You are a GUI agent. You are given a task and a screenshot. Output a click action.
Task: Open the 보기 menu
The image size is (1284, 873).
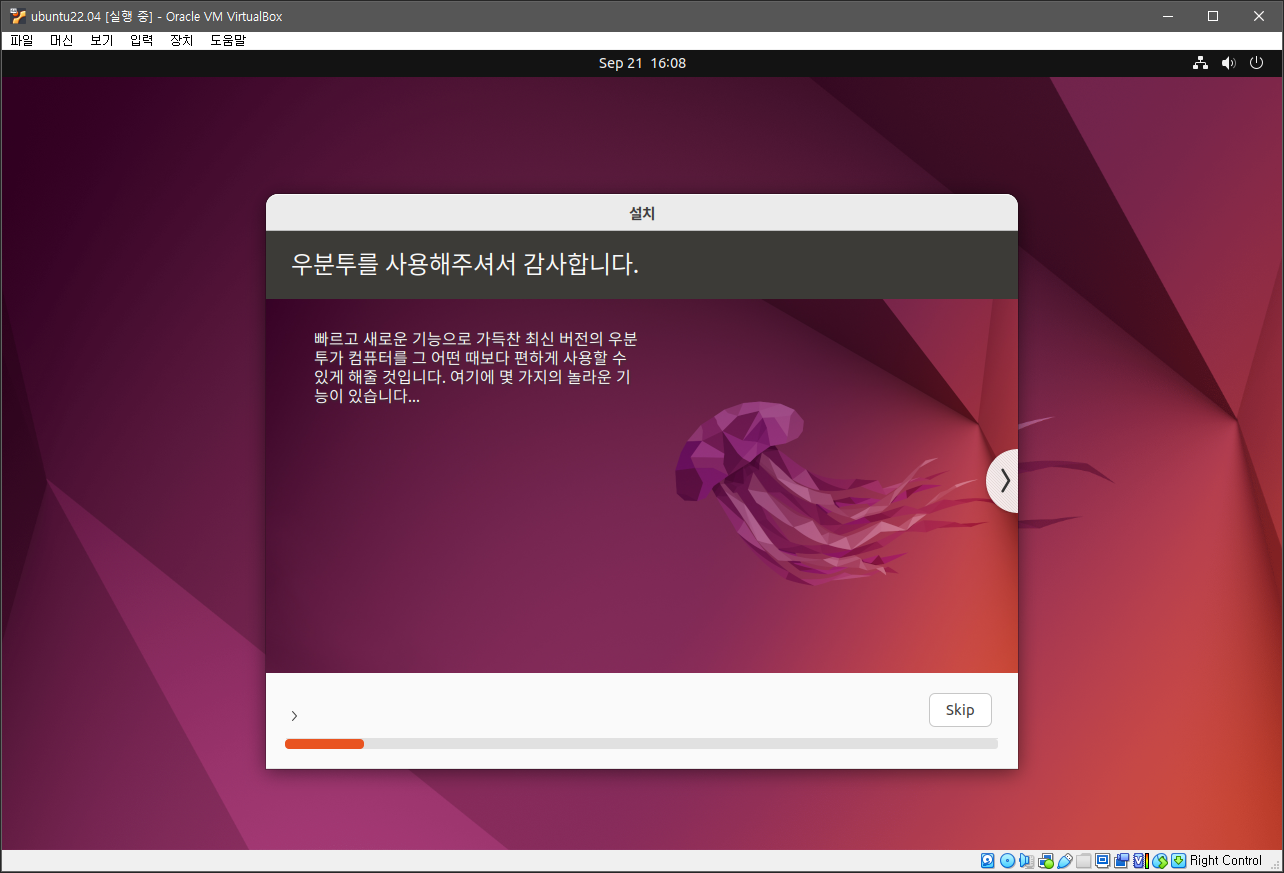coord(102,41)
